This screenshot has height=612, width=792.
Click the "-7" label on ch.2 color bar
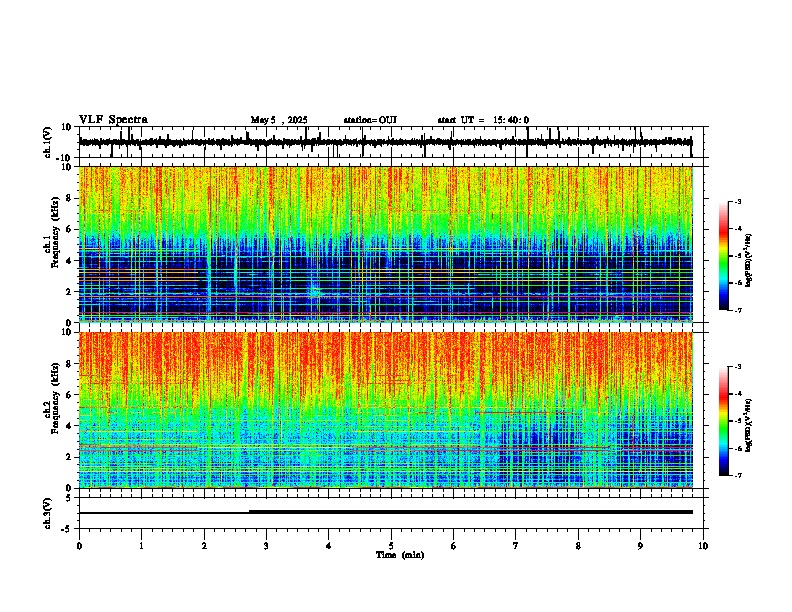coord(737,476)
